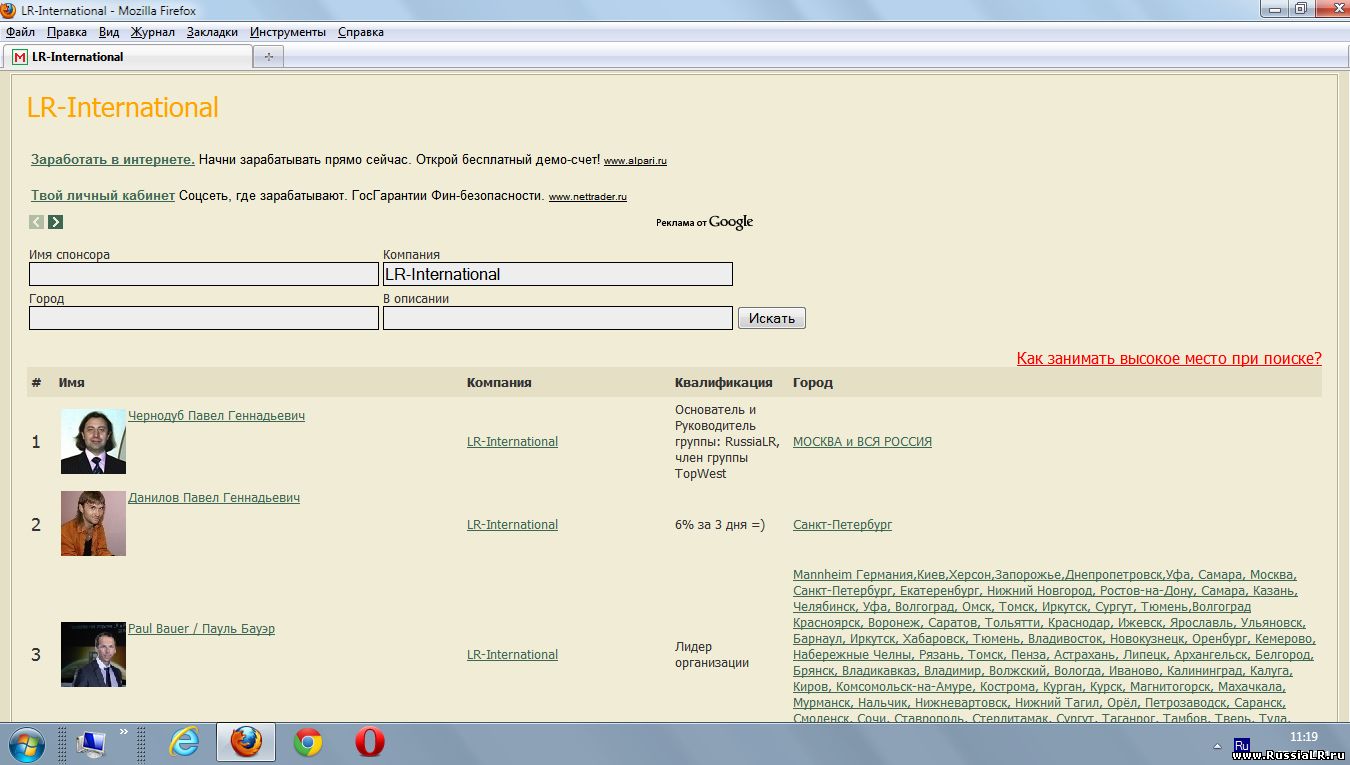Open LR-International company link in row 2
This screenshot has width=1350, height=765.
[512, 525]
